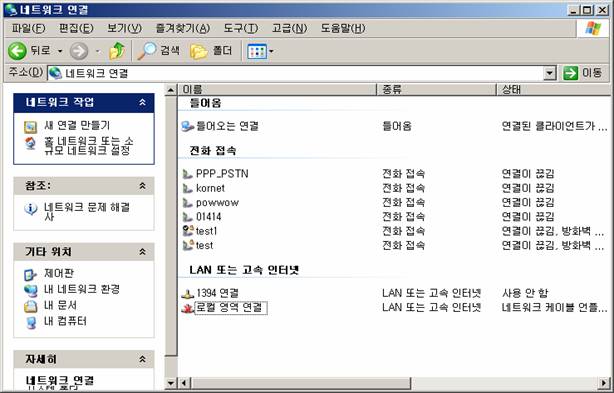Click left arrow of horizontal scrollbar
Image resolution: width=614 pixels, height=393 pixels.
(184, 383)
